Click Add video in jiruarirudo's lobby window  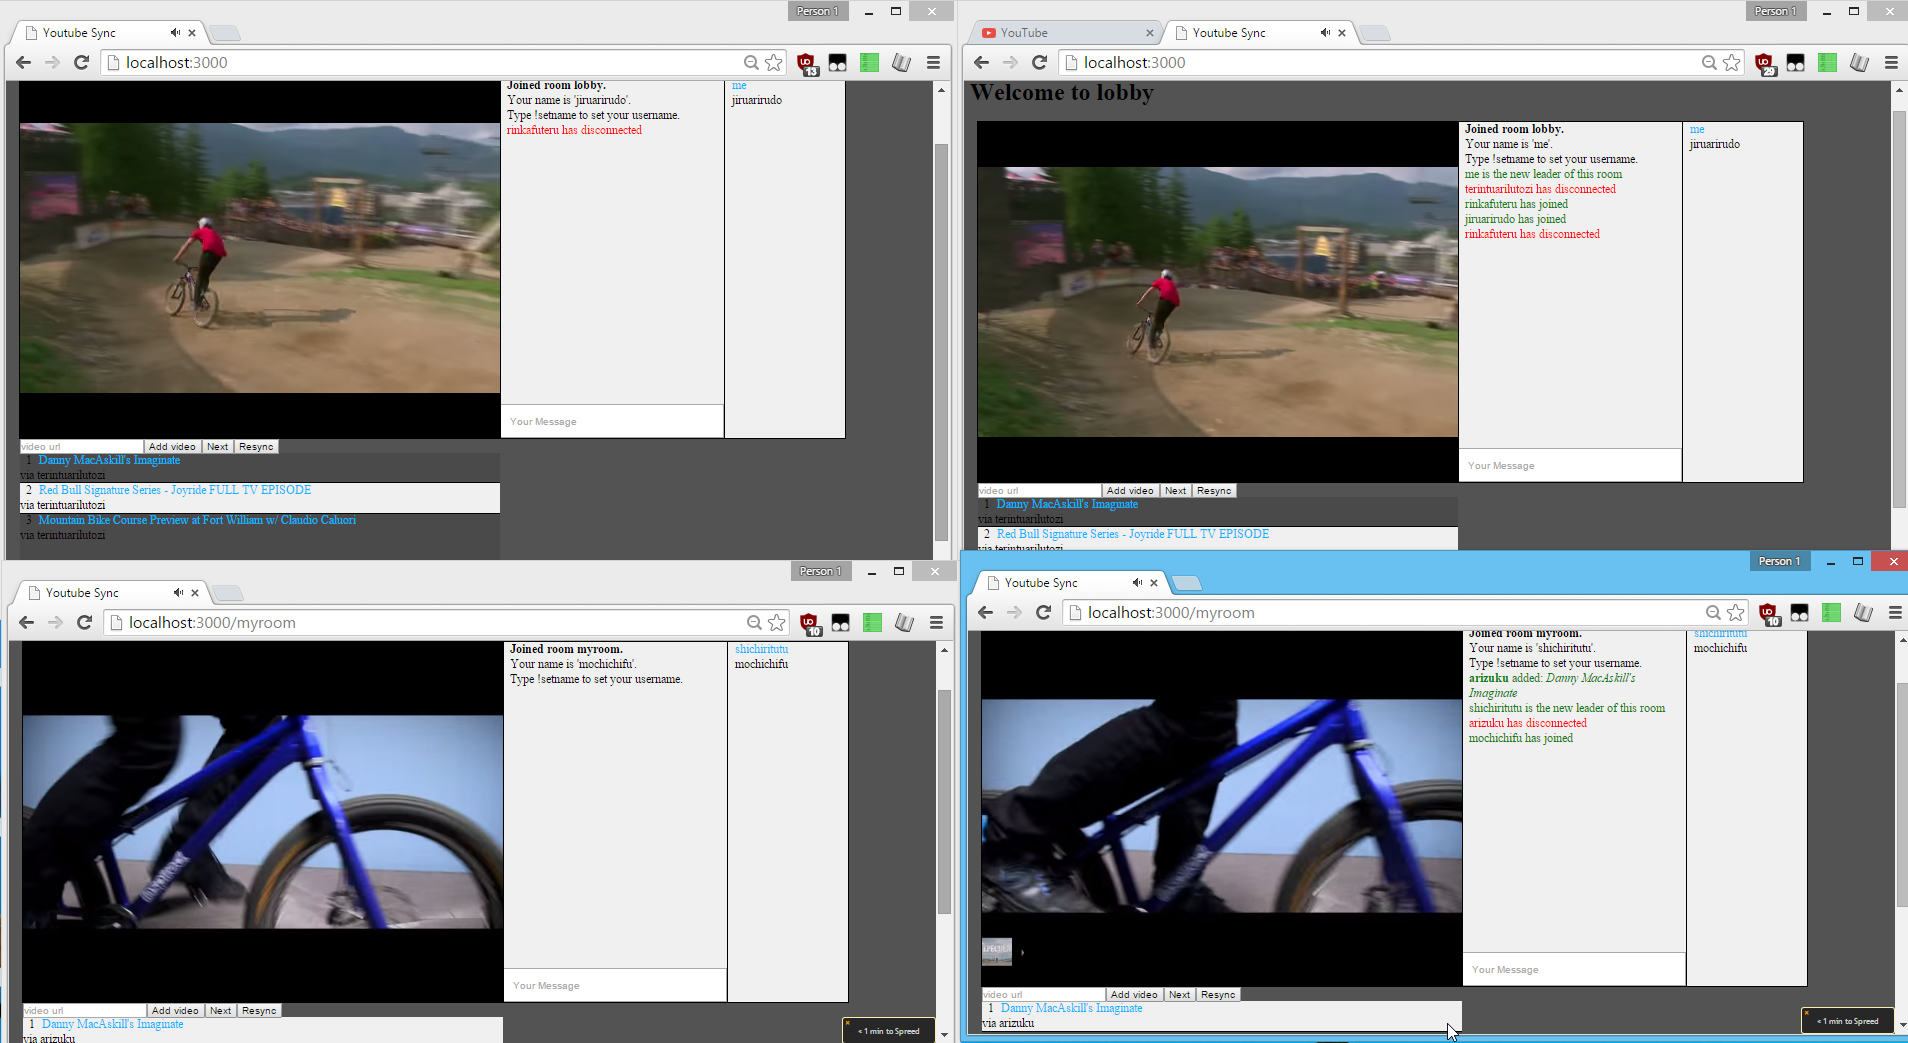172,447
